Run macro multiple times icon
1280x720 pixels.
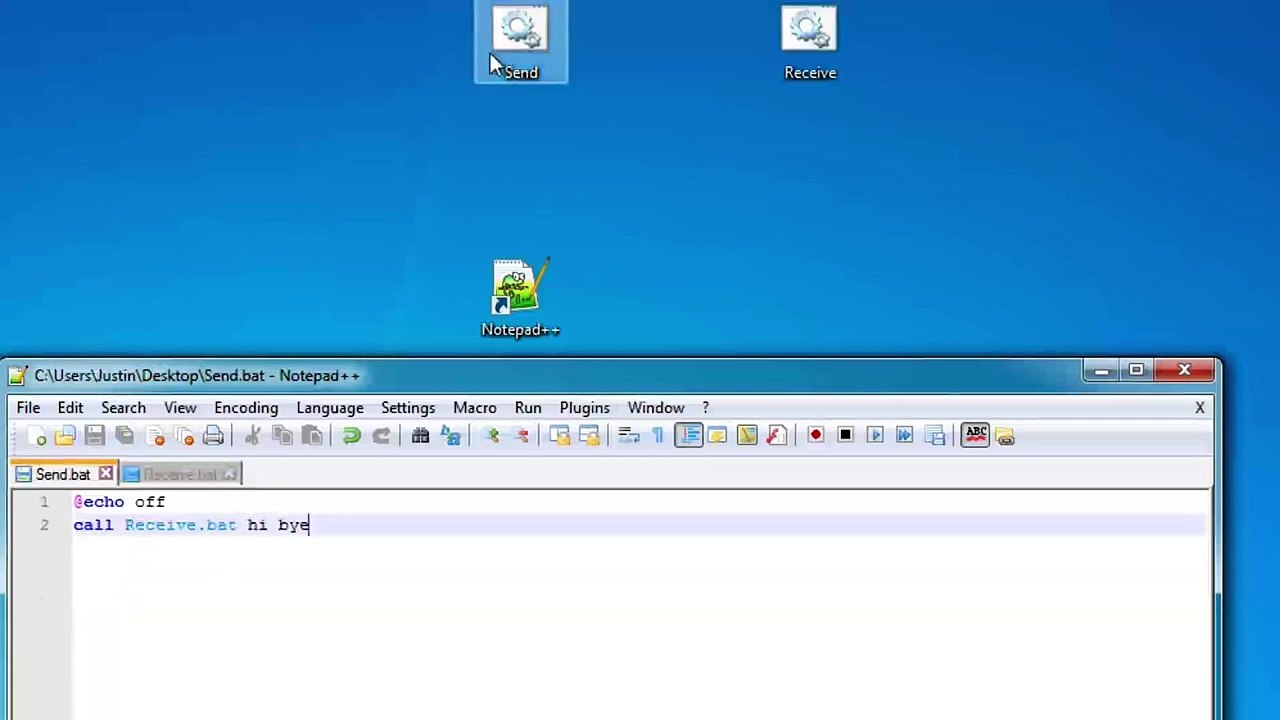[x=905, y=436]
